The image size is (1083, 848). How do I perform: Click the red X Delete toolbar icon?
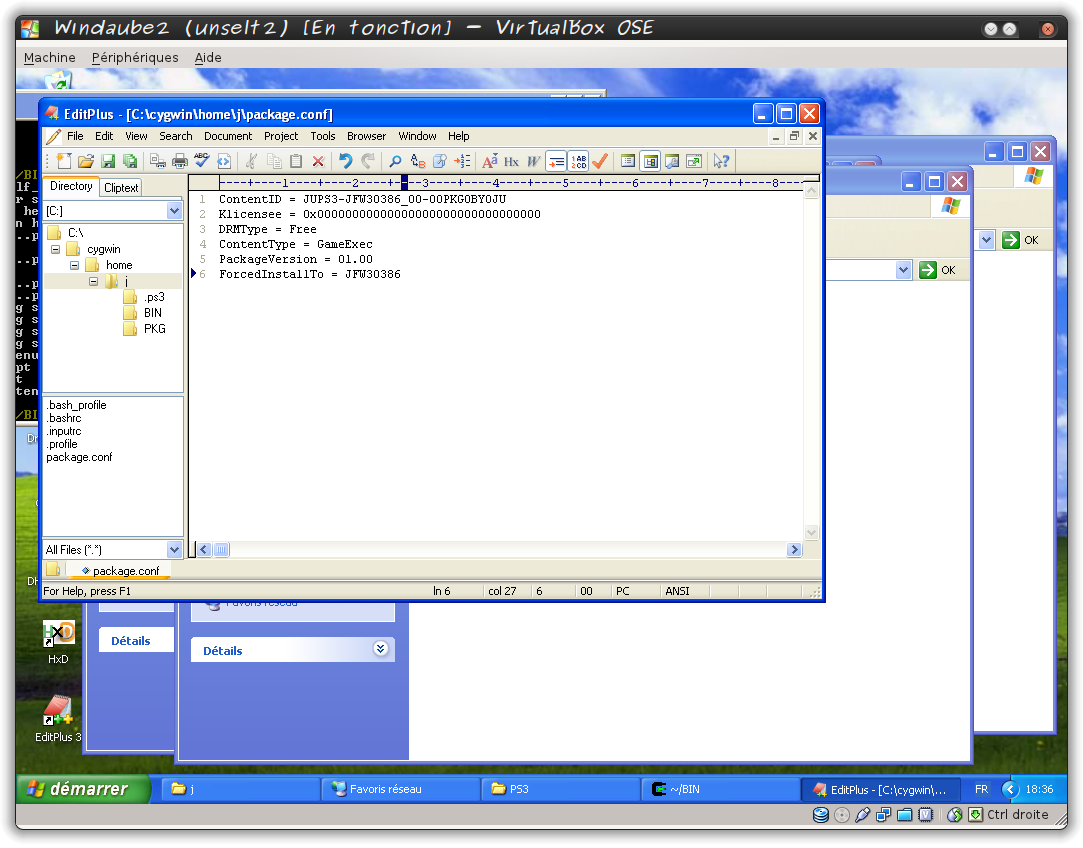point(318,162)
